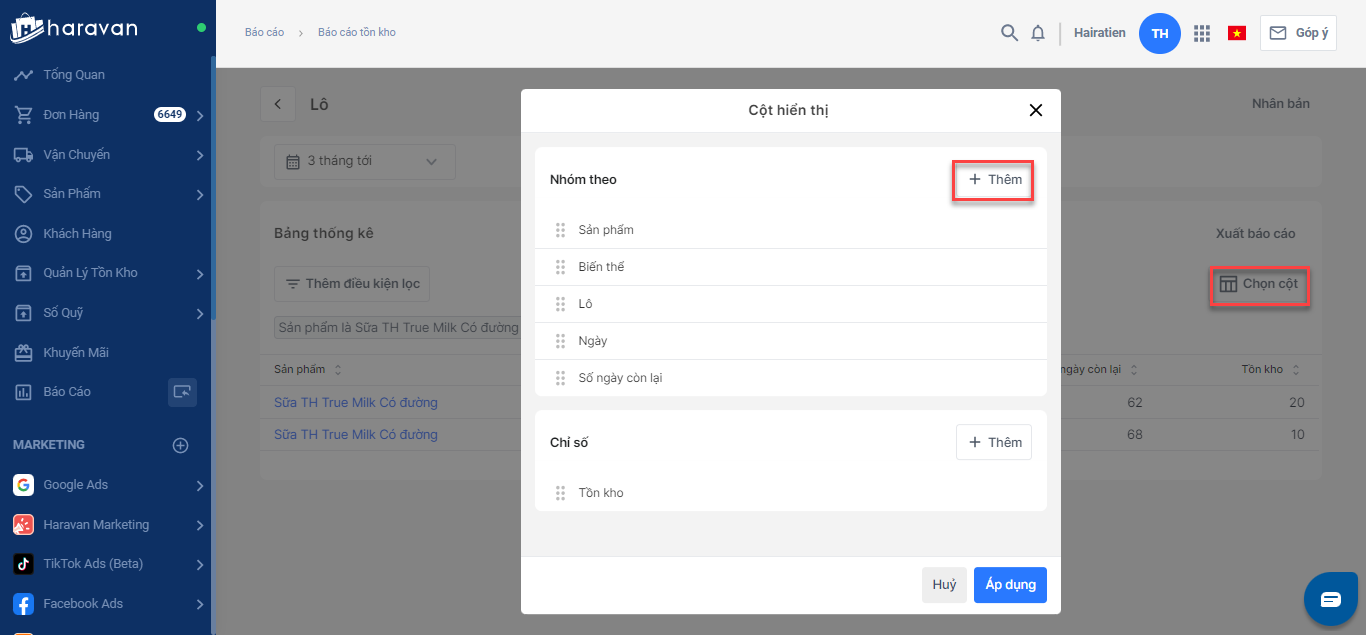The image size is (1366, 635).
Task: Click the screen icon next to Báo Cáo
Action: [x=182, y=392]
